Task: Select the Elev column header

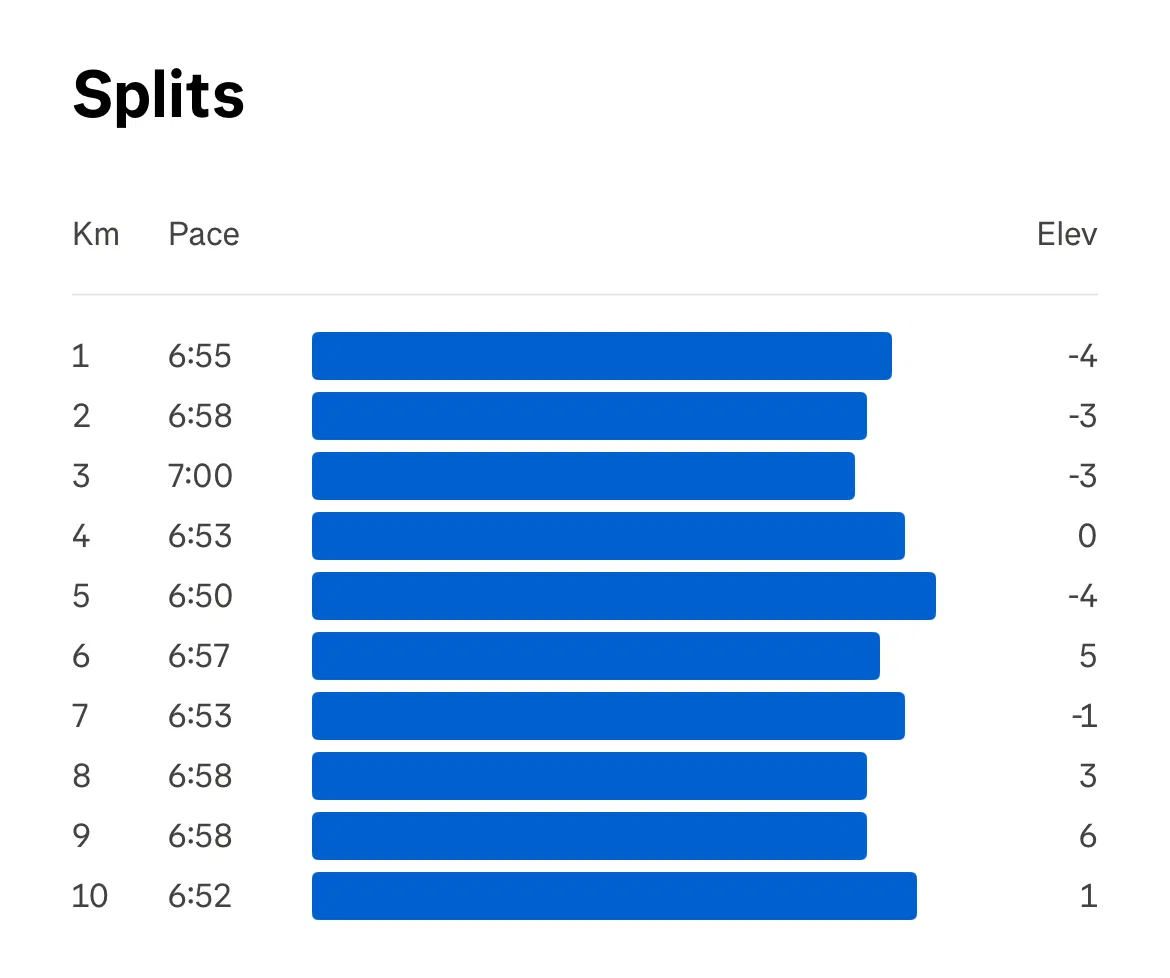Action: click(1067, 234)
